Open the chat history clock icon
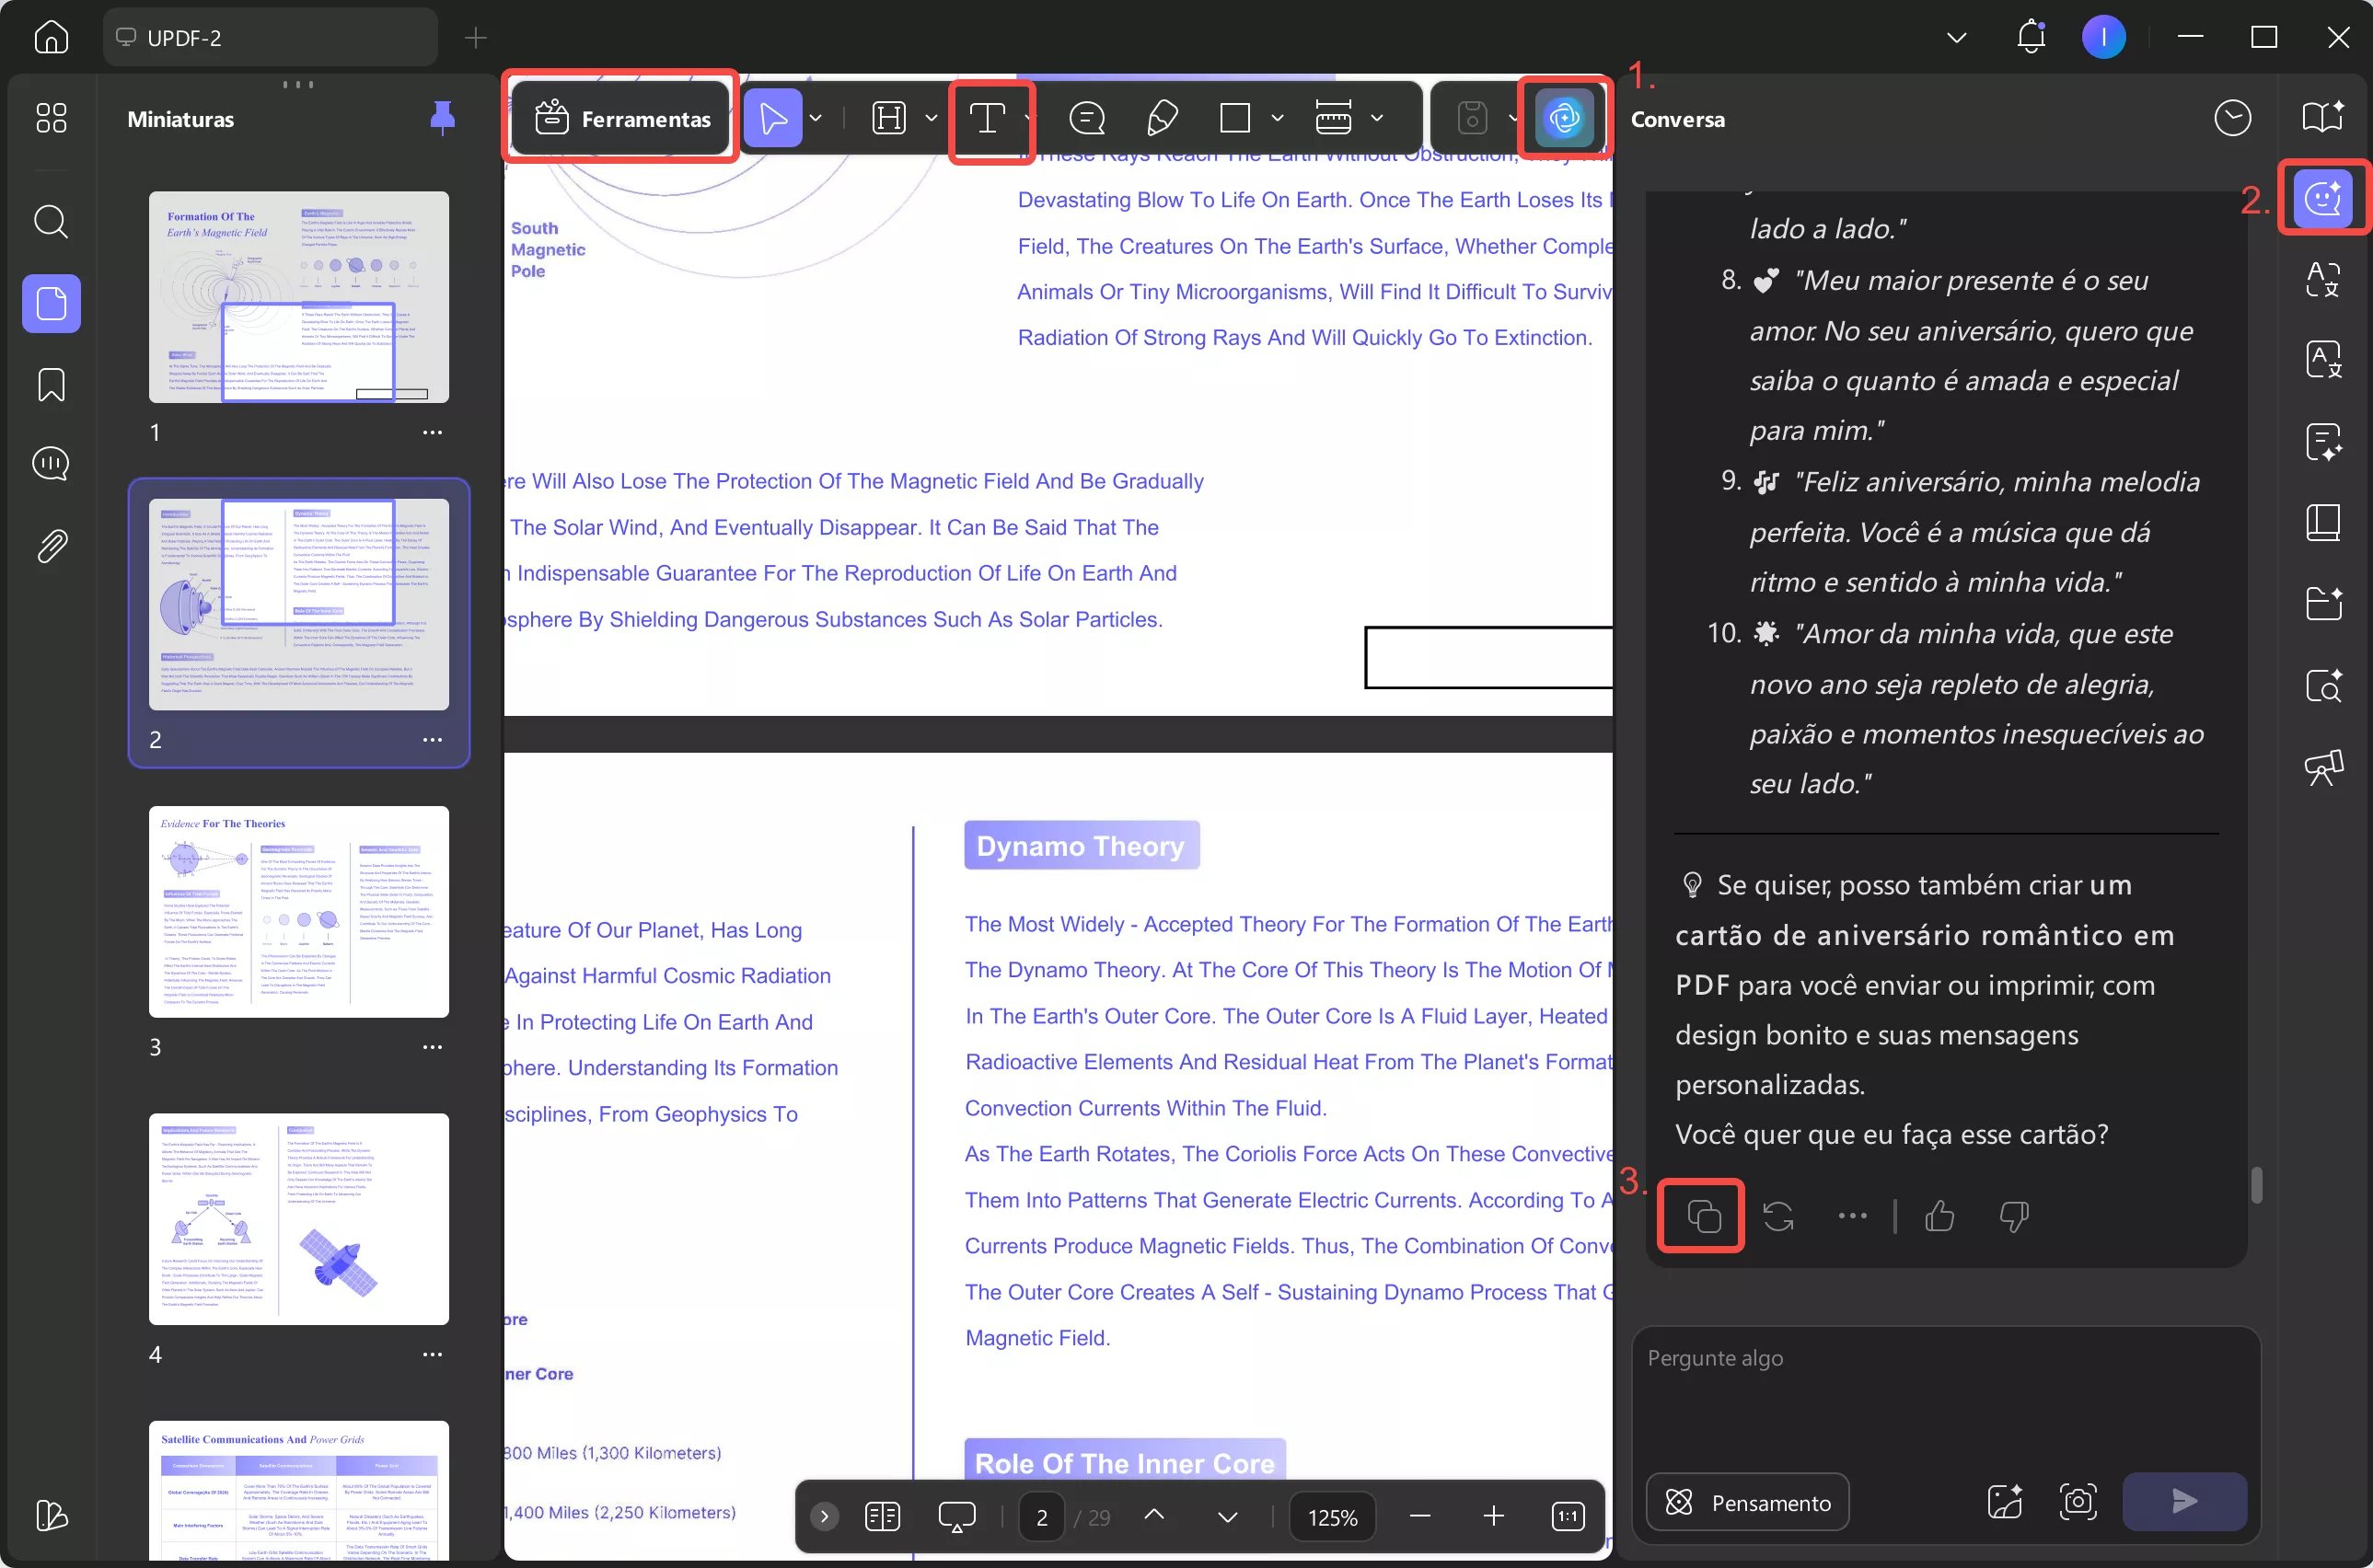The image size is (2373, 1568). tap(2232, 119)
